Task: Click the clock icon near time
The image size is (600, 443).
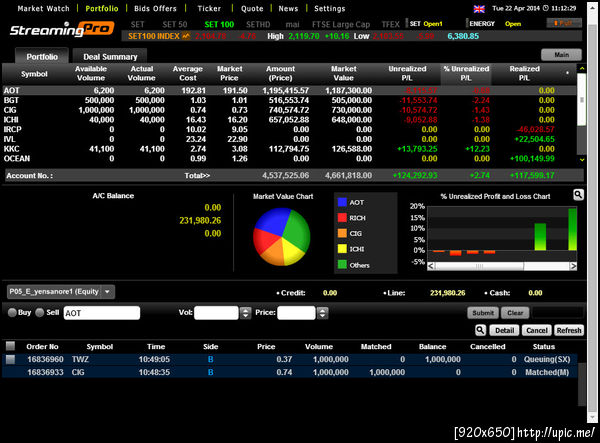Action: [x=546, y=8]
